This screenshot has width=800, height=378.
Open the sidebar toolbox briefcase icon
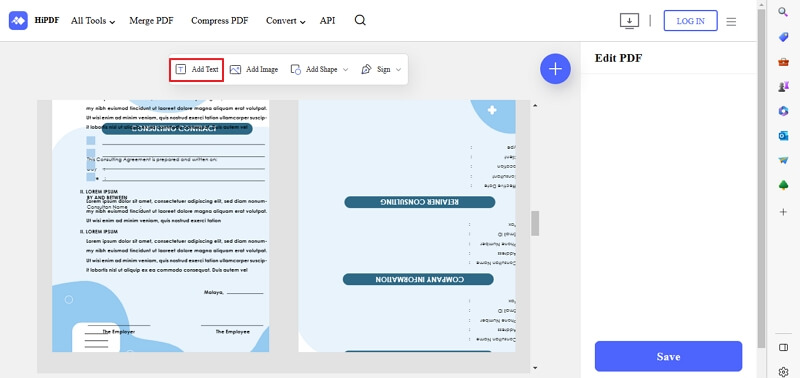pos(783,62)
